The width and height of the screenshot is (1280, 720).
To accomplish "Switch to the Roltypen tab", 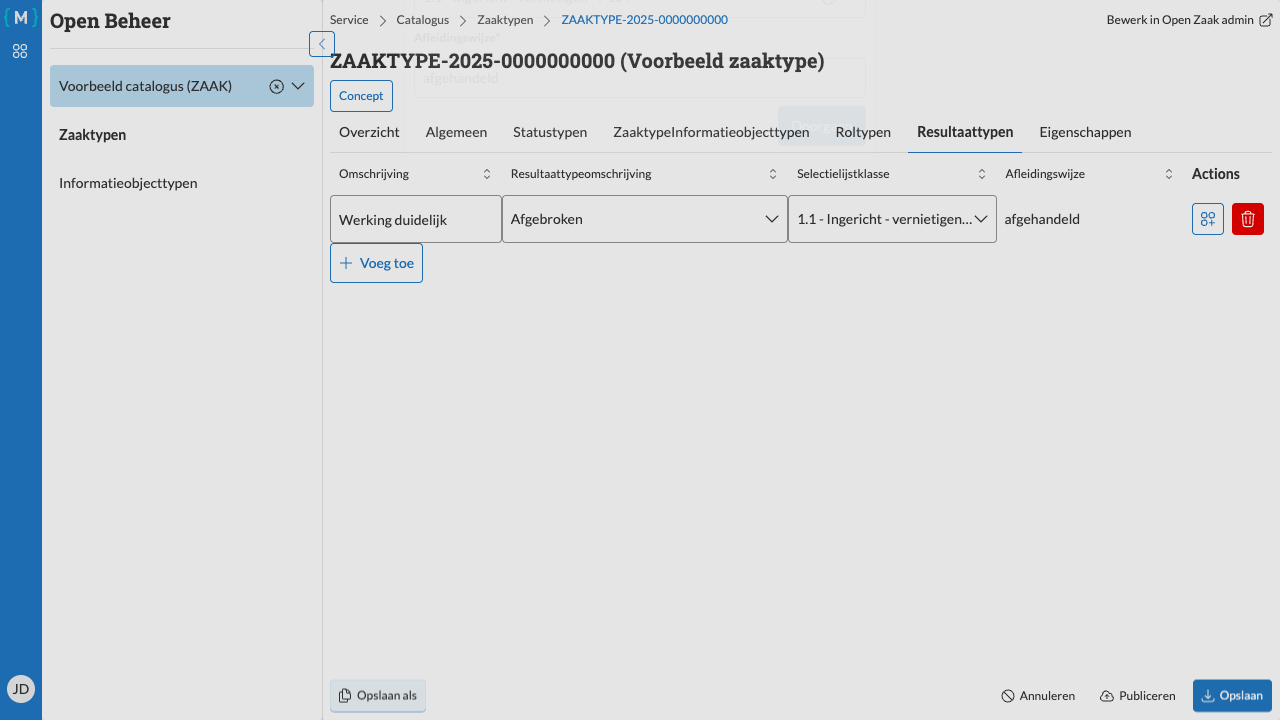I will coord(863,132).
